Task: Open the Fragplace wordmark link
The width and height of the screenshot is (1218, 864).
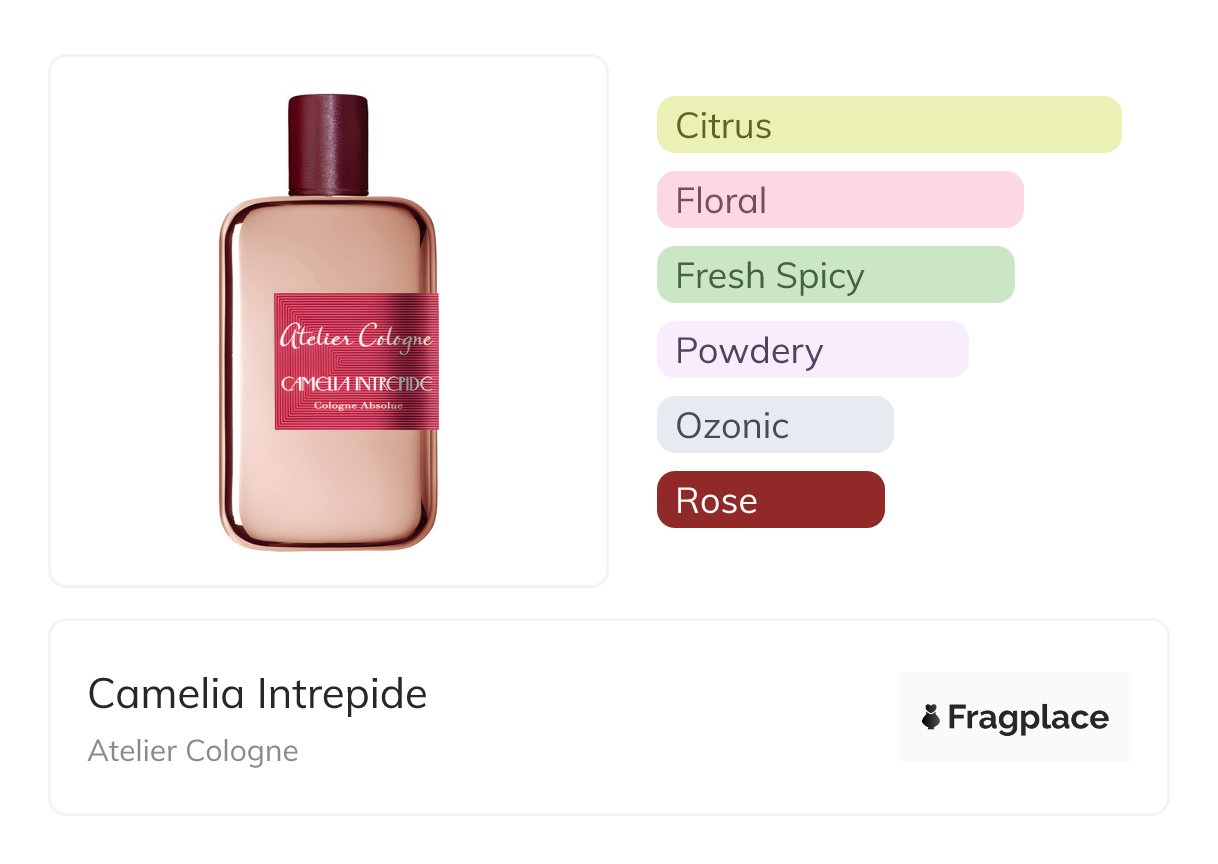Action: tap(1028, 718)
